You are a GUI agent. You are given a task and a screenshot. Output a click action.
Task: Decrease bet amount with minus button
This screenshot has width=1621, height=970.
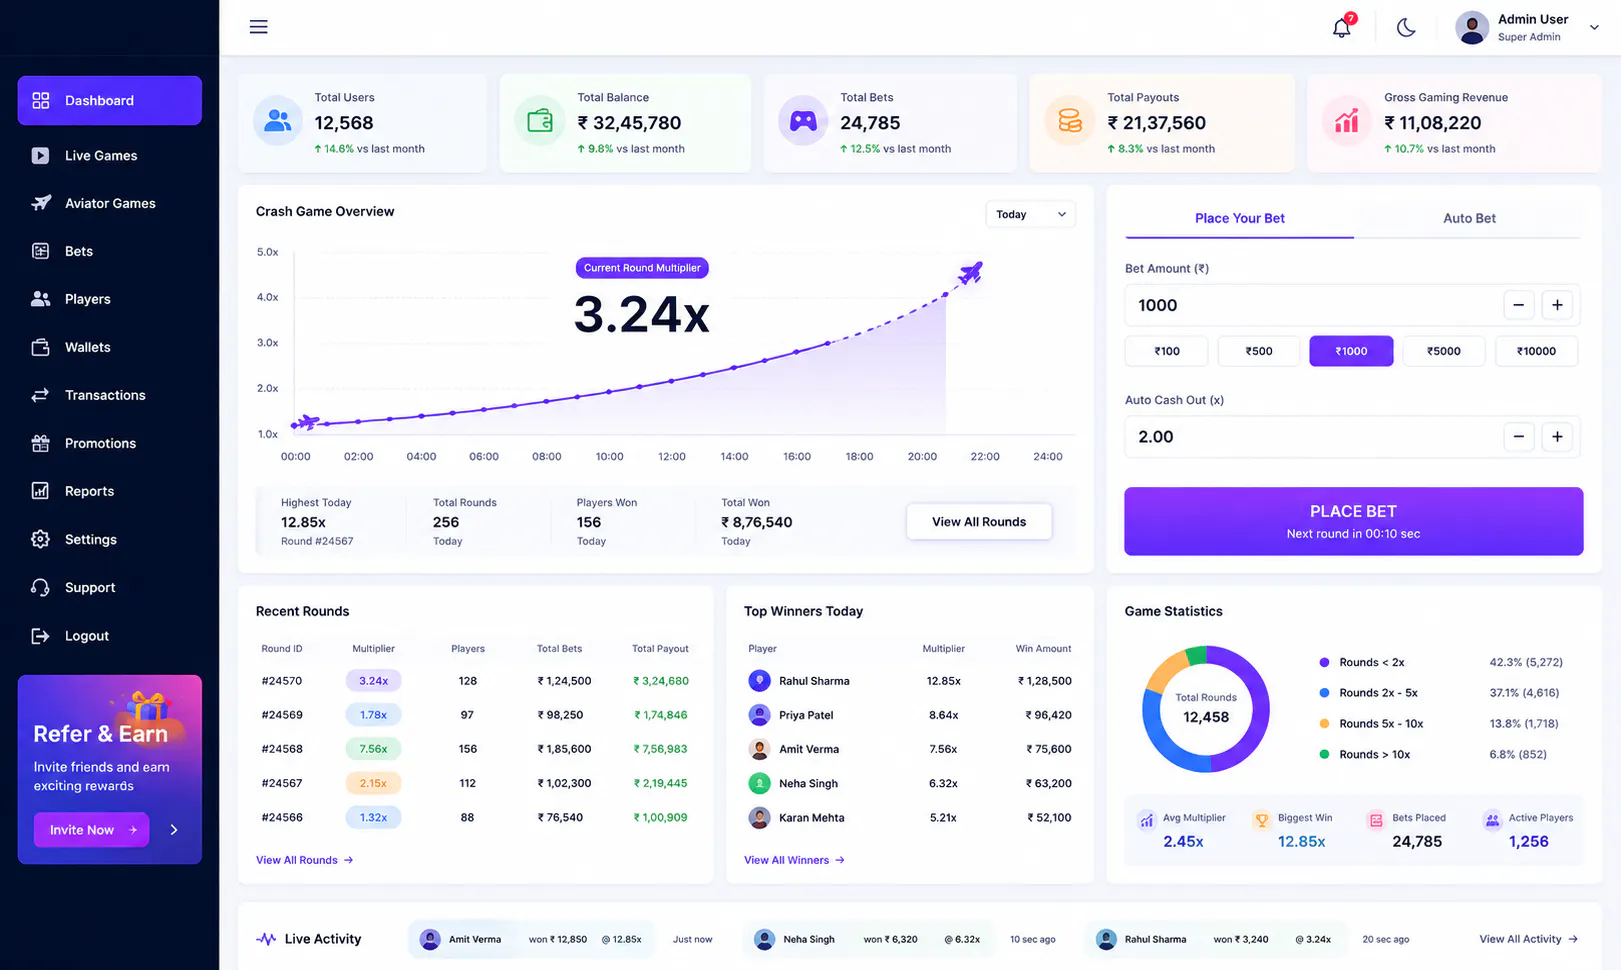point(1518,305)
